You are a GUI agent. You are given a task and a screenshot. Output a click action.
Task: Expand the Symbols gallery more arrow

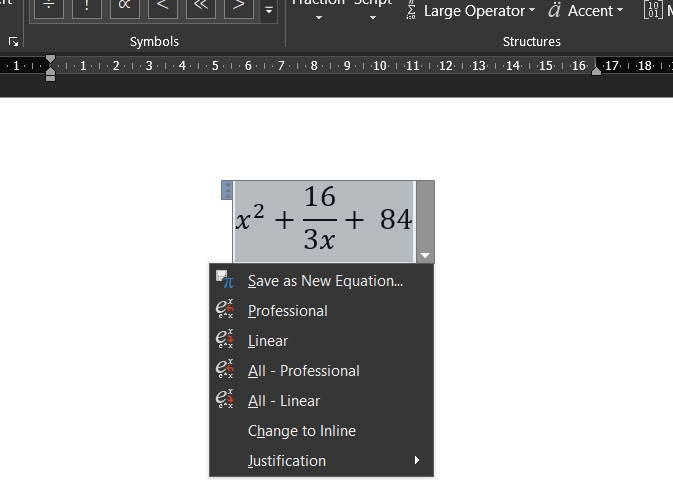(x=268, y=11)
